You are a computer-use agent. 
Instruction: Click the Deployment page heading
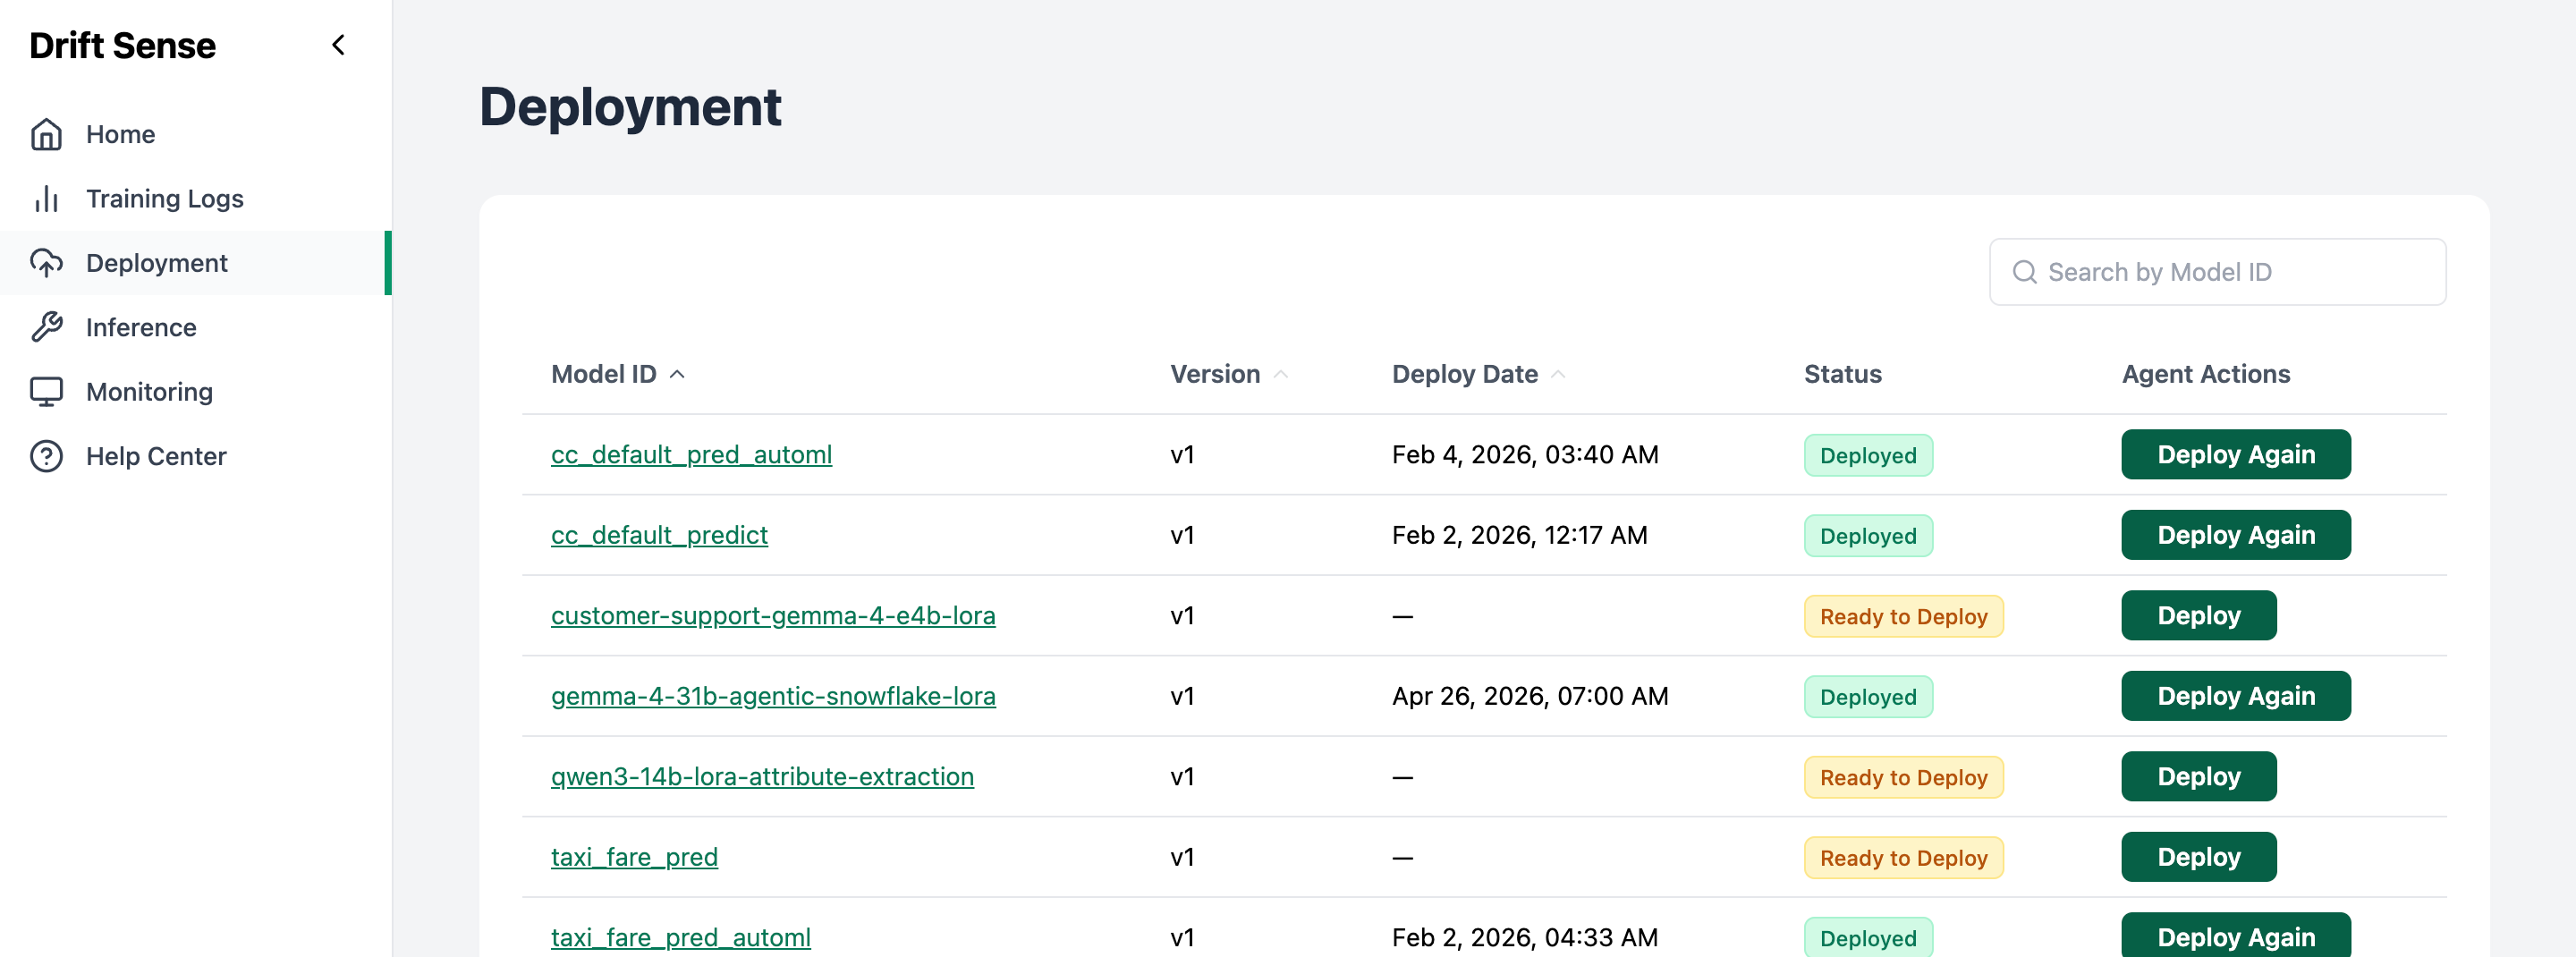point(630,106)
